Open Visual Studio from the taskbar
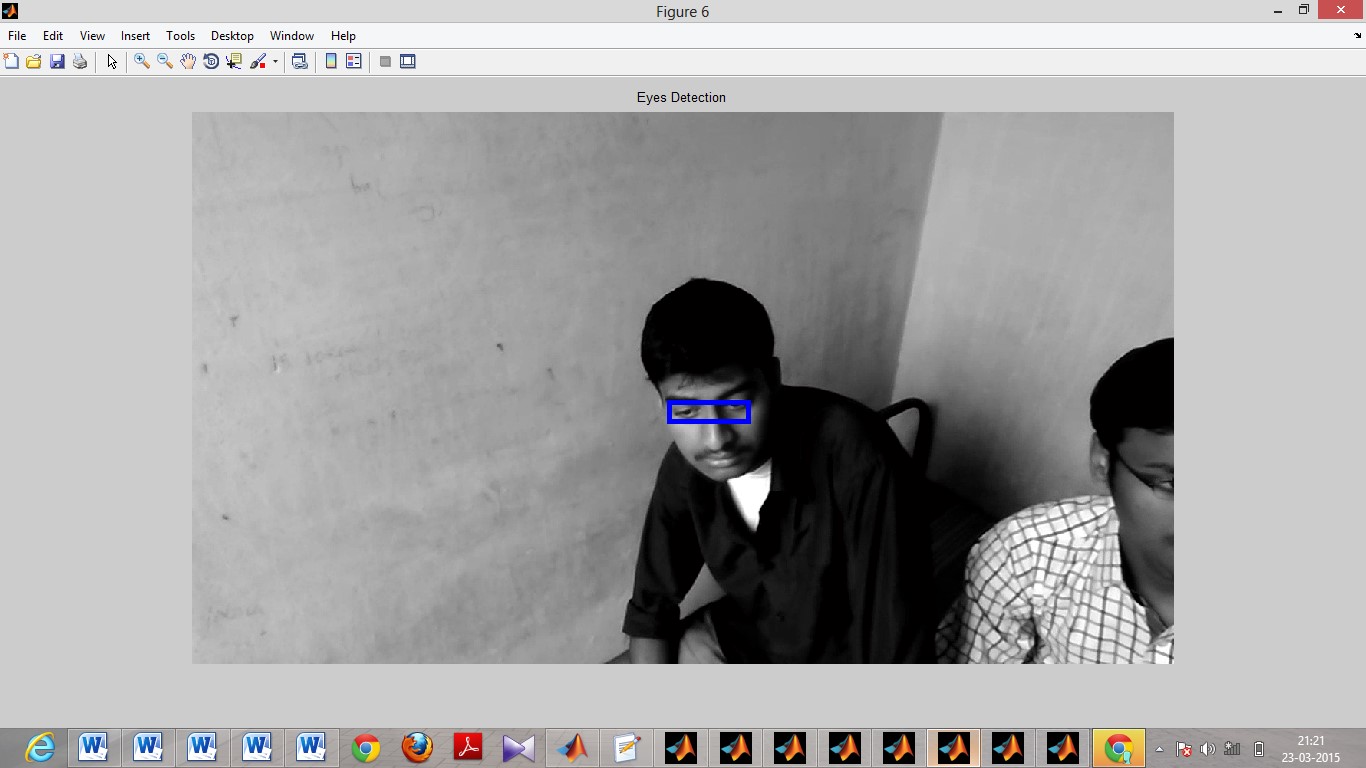1366x768 pixels. (519, 747)
